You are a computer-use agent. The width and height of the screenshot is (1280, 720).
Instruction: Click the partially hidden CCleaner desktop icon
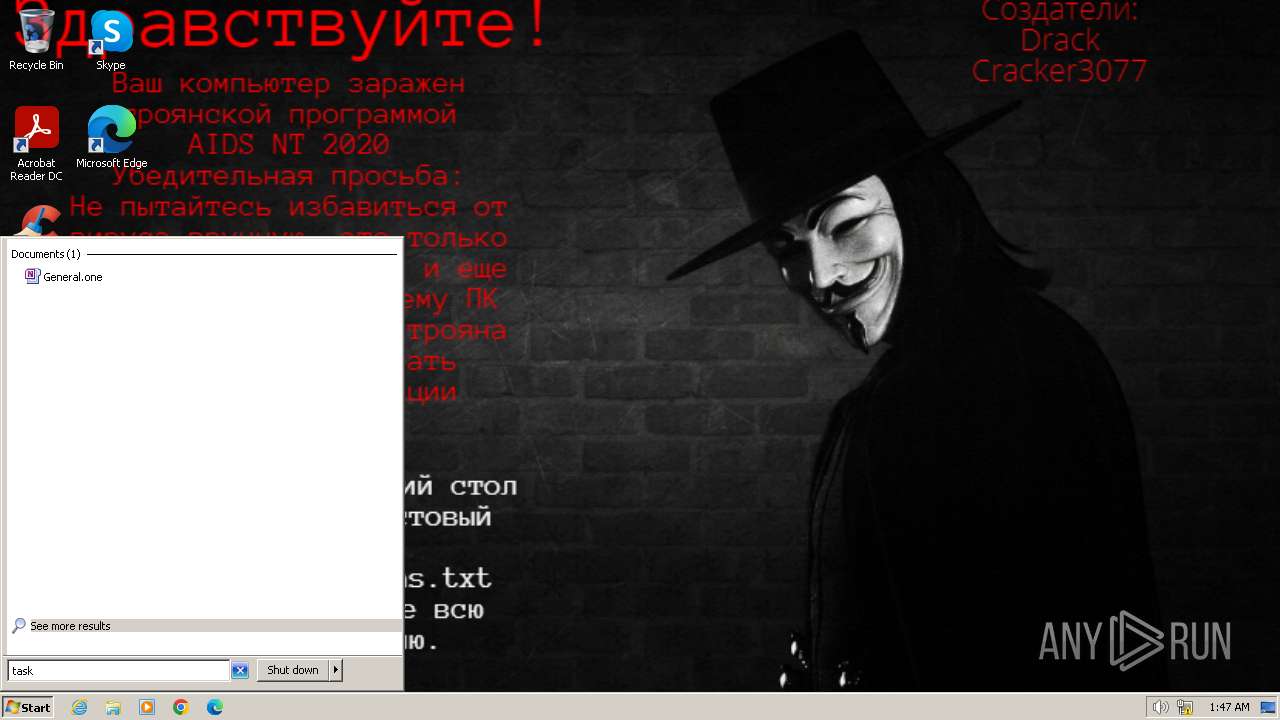coord(38,220)
